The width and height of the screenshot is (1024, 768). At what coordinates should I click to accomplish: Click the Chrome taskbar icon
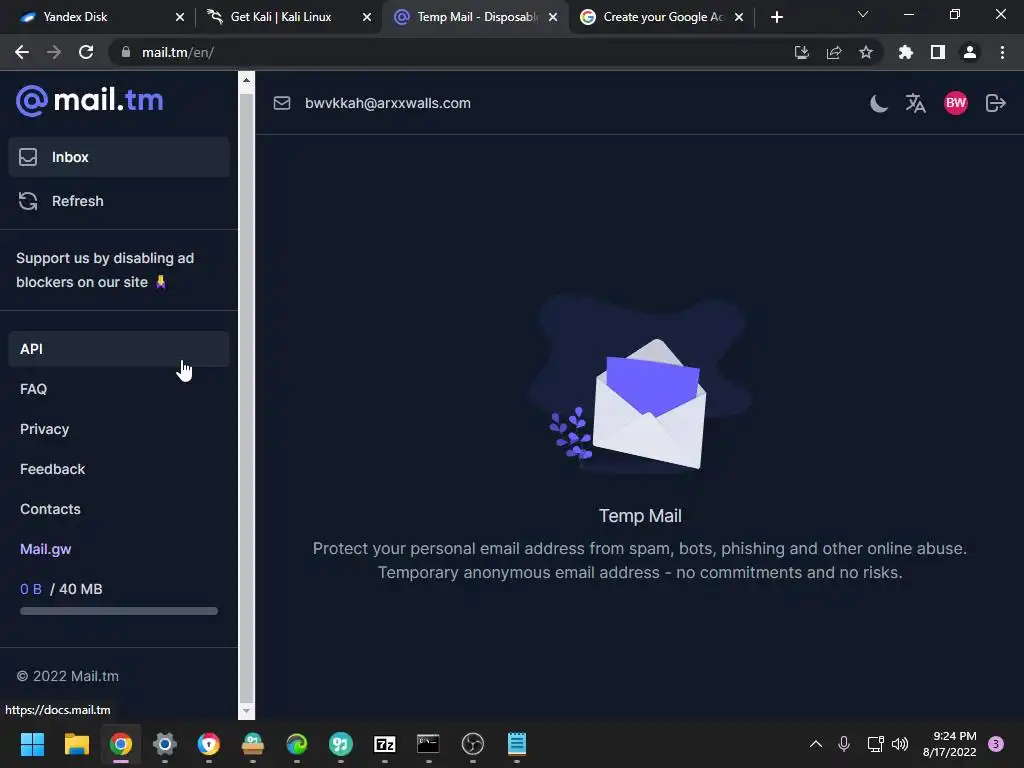(121, 744)
